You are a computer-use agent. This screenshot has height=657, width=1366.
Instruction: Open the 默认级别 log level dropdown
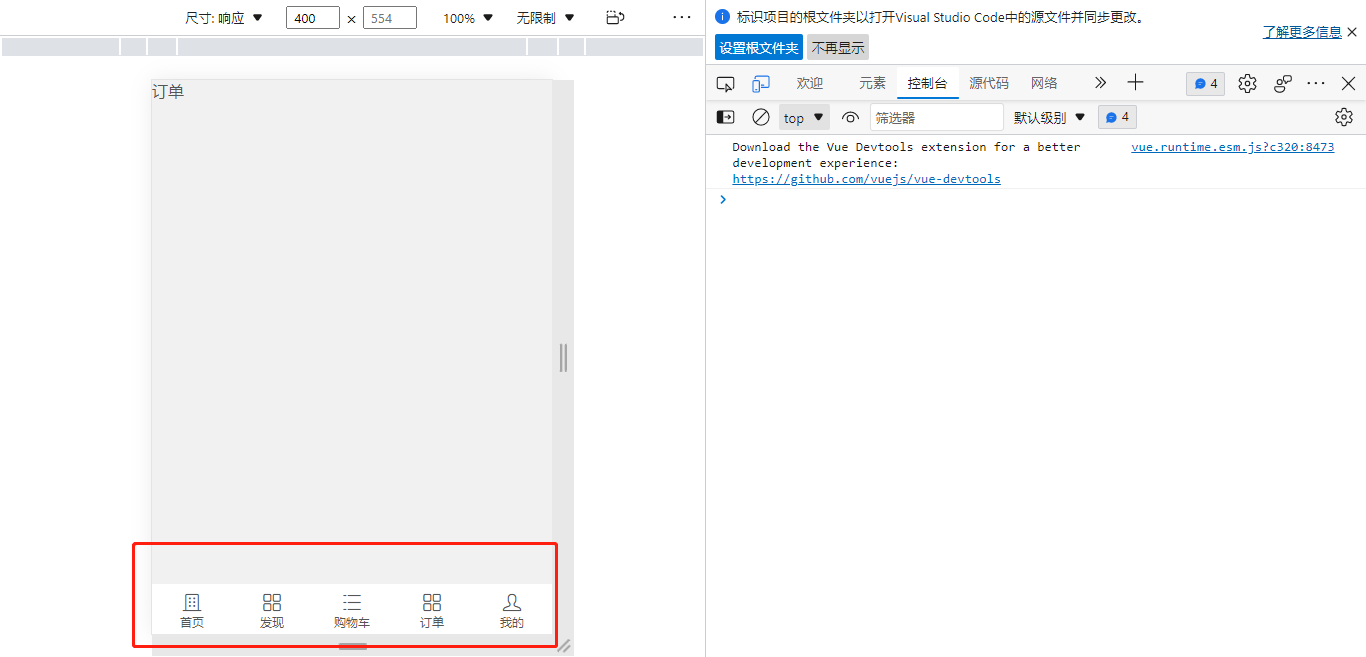coord(1049,117)
